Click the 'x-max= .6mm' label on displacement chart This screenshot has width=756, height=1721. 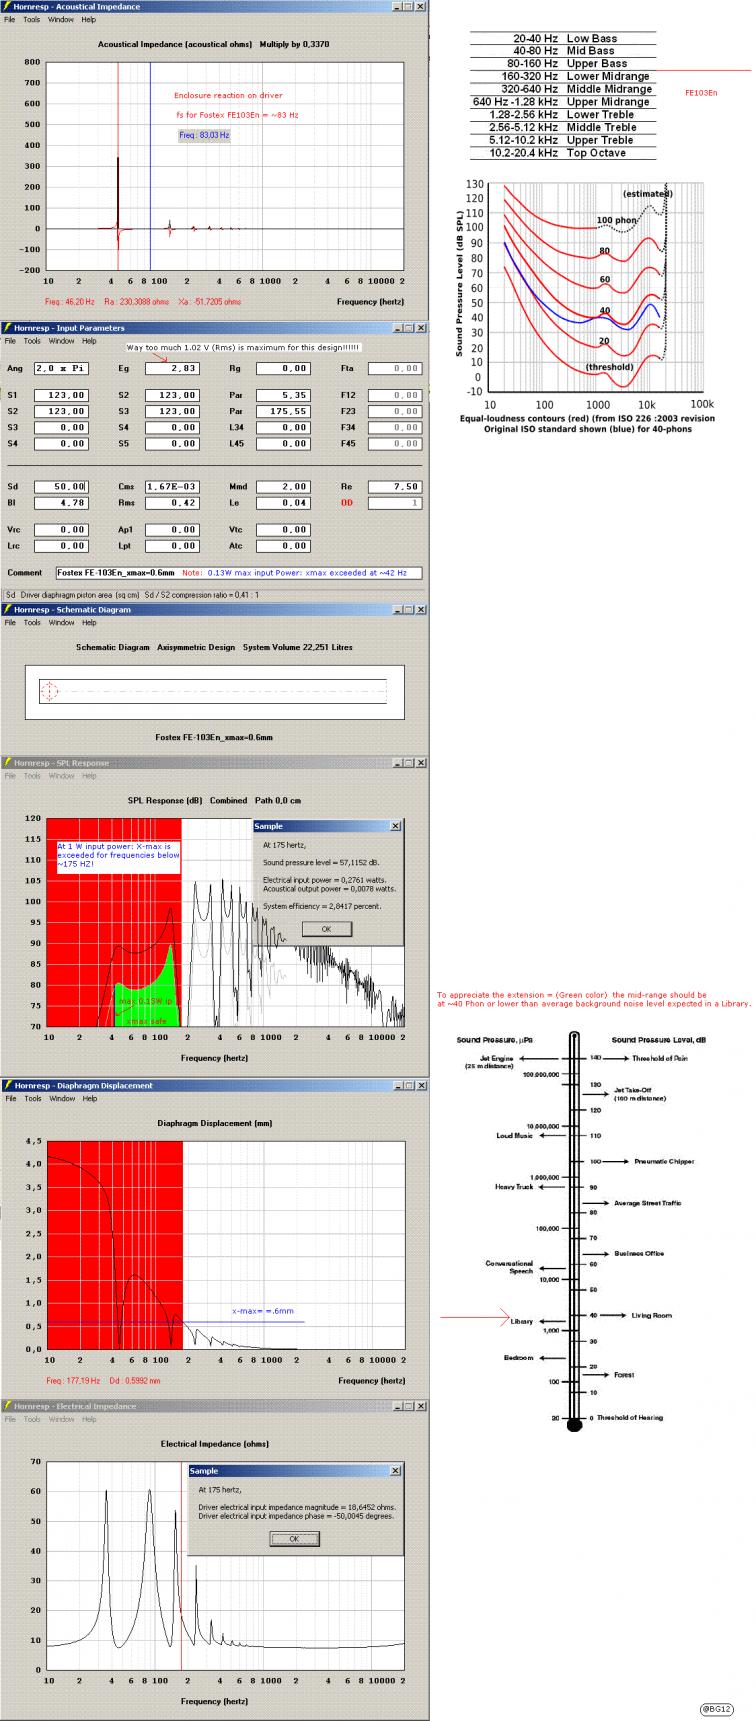pyautogui.click(x=263, y=1310)
